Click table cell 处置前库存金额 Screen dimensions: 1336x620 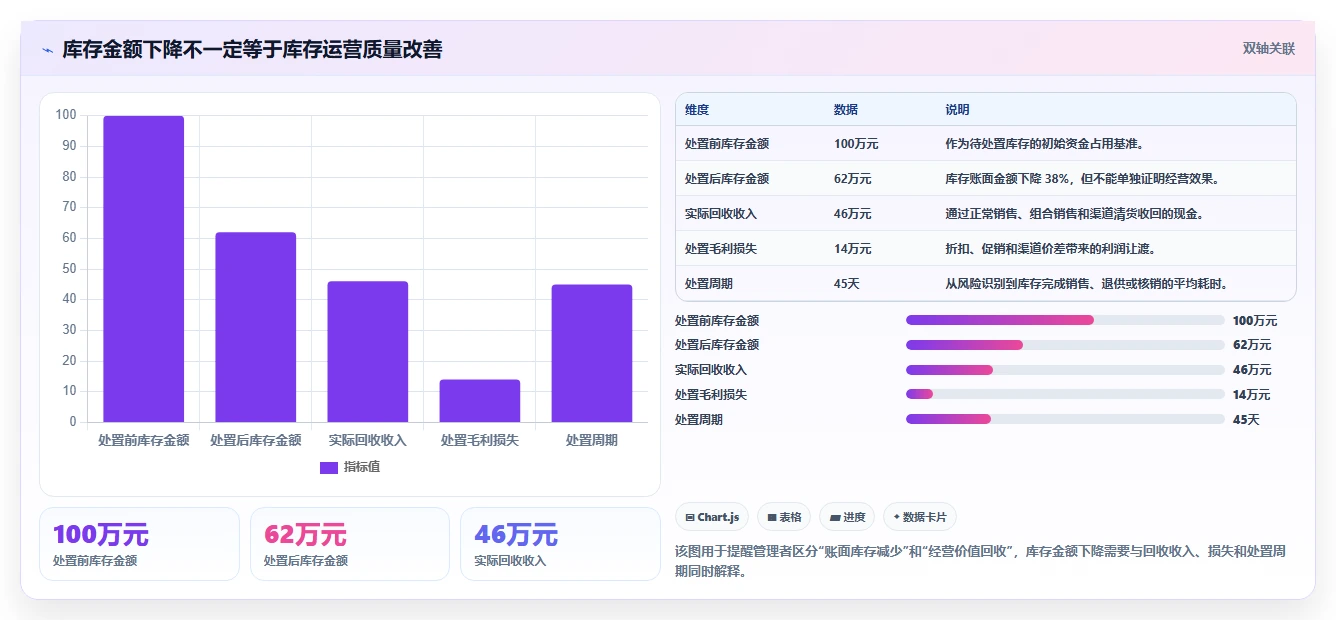(727, 144)
